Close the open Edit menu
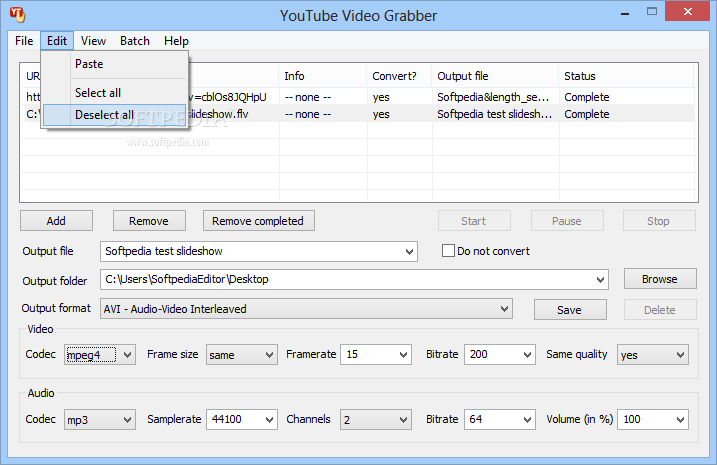Image resolution: width=717 pixels, height=465 pixels. click(x=57, y=41)
